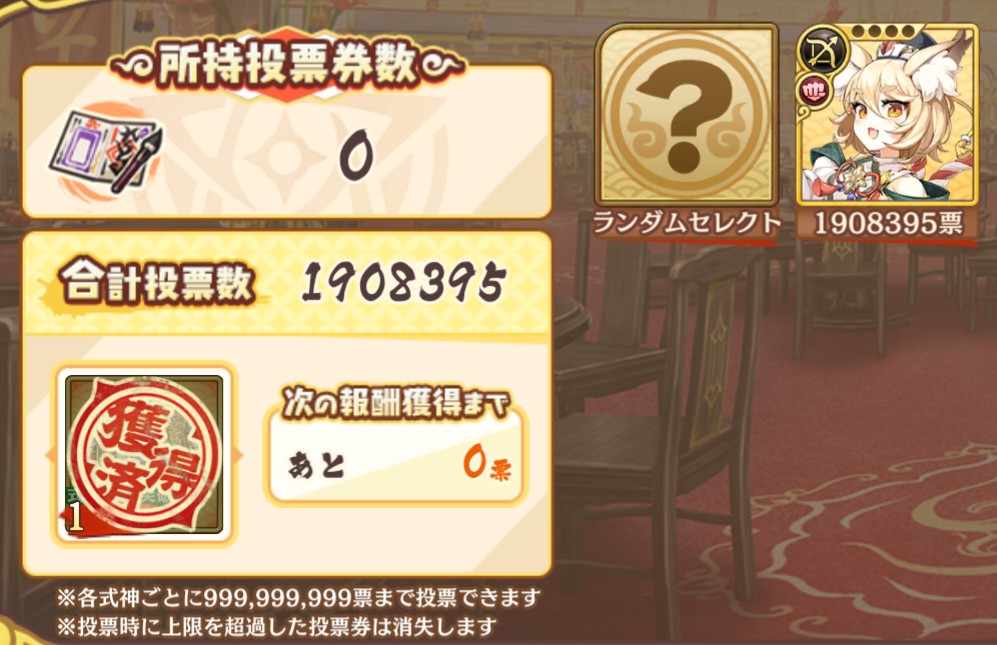Click the 次の報酬獲得まで label
997x645 pixels.
tap(395, 403)
